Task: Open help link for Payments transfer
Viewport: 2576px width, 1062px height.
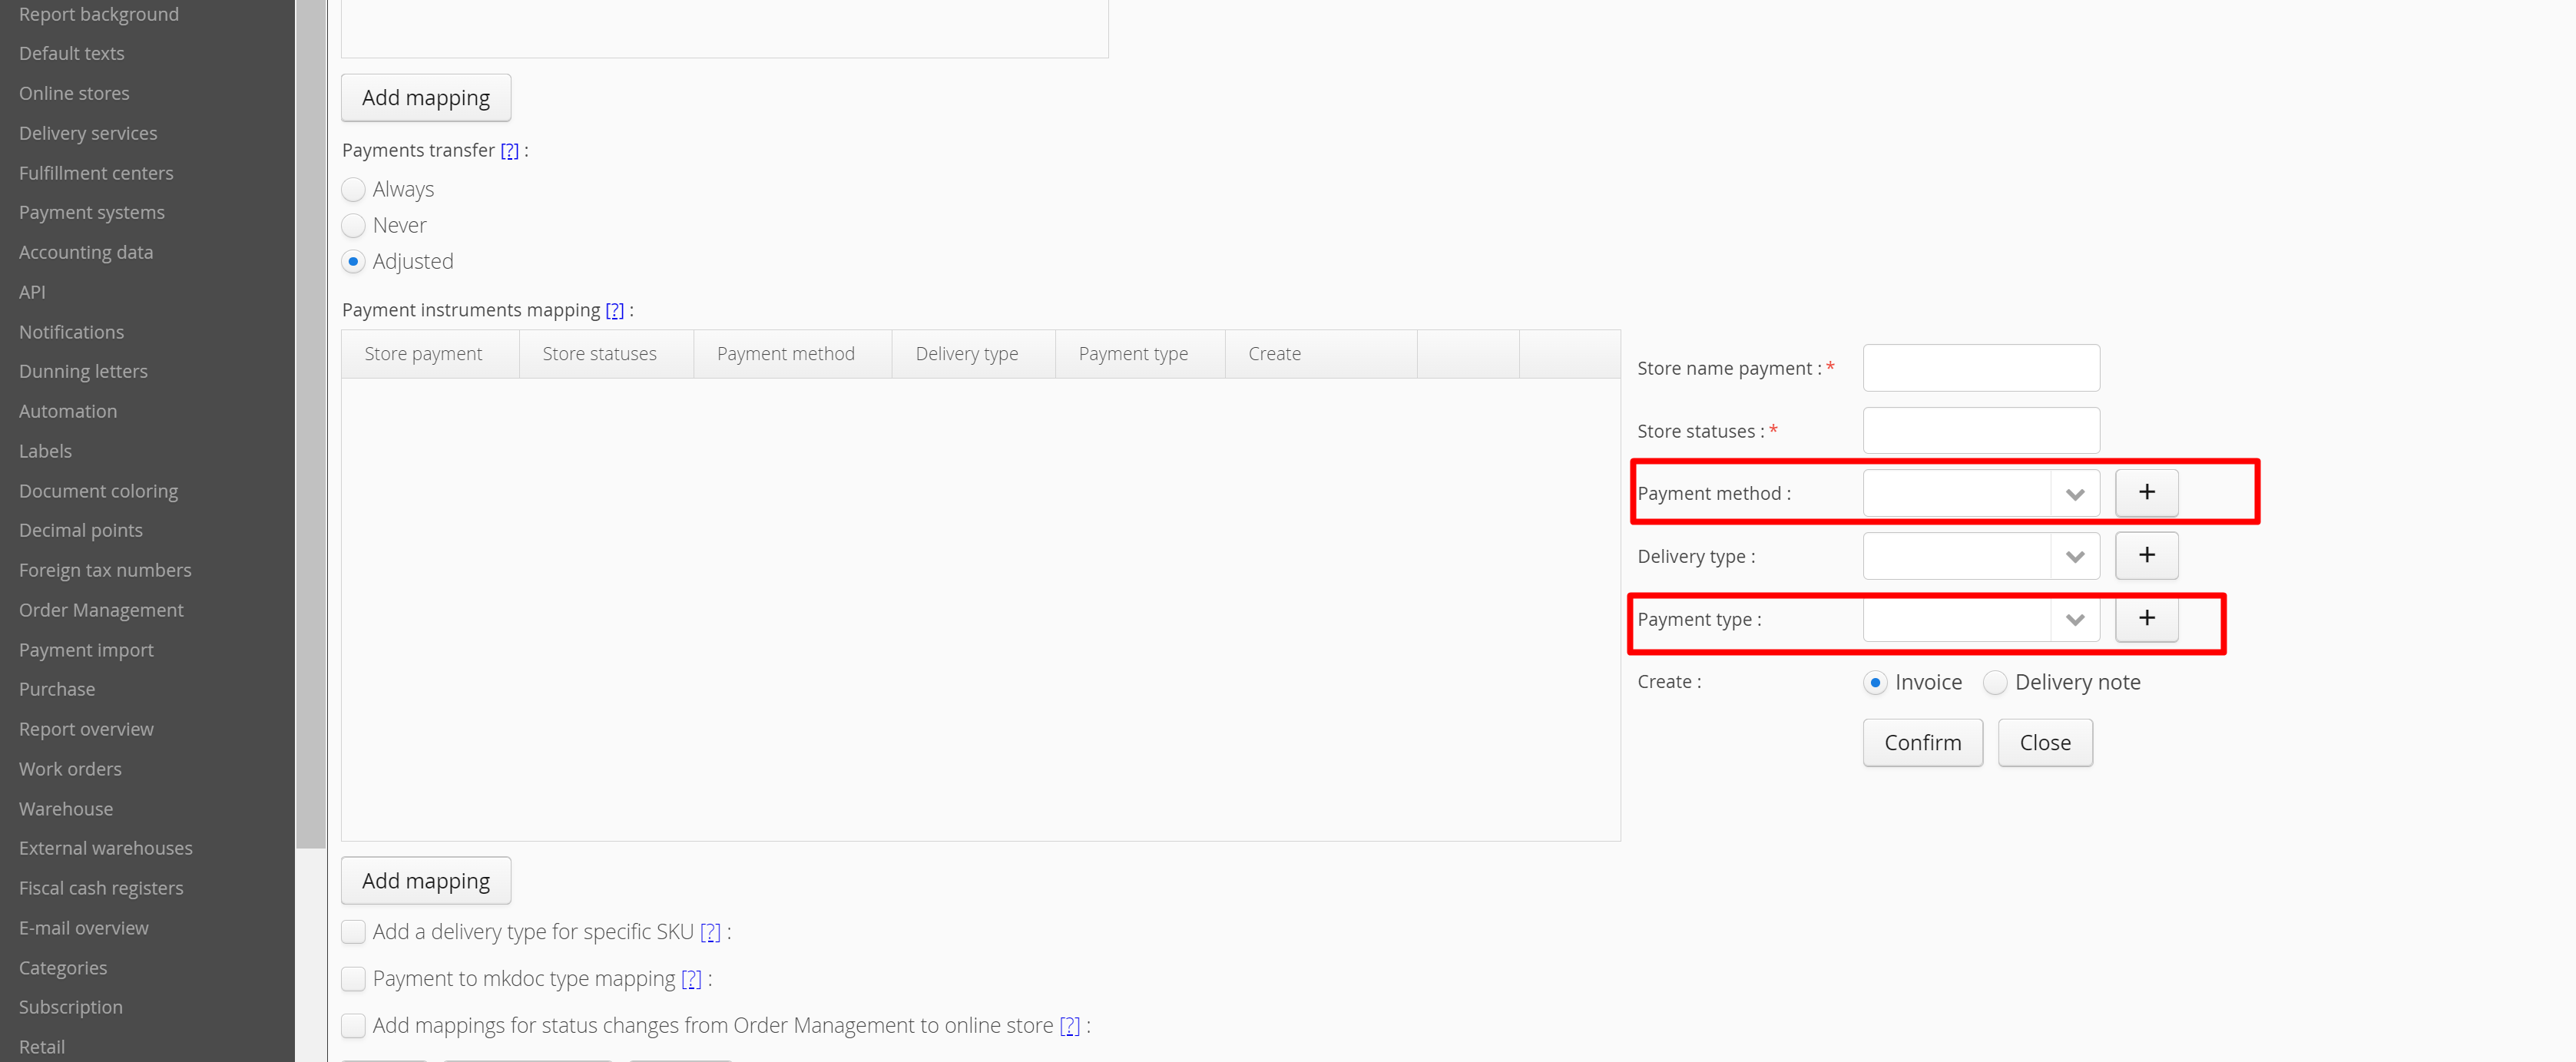Action: 509,150
